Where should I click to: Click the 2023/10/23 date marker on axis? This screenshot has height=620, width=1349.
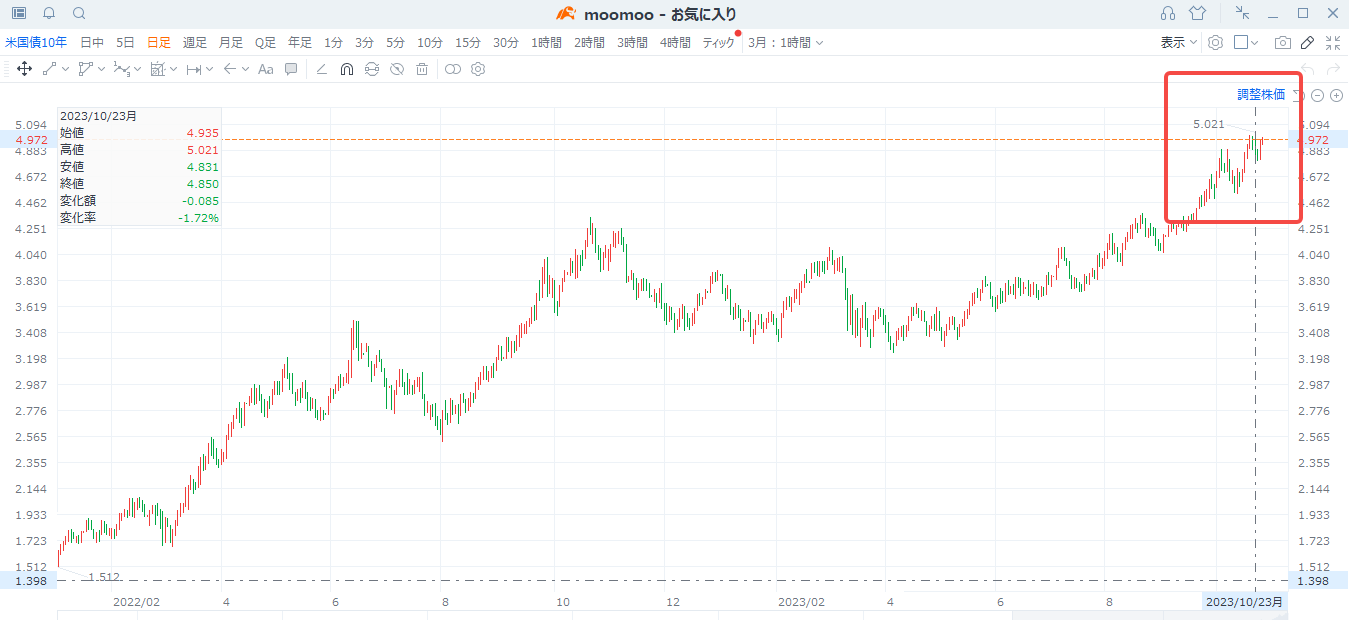[1244, 602]
